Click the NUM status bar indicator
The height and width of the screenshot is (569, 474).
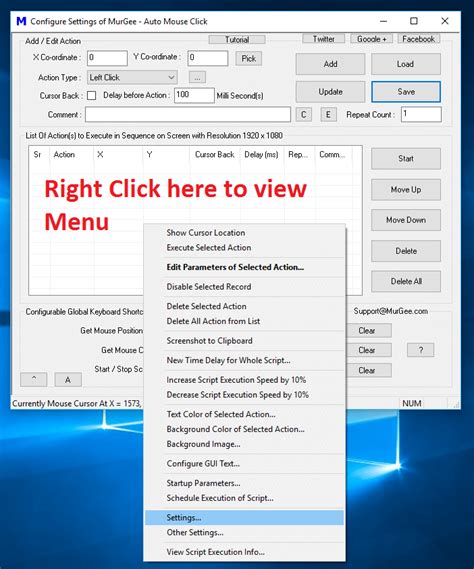(412, 404)
